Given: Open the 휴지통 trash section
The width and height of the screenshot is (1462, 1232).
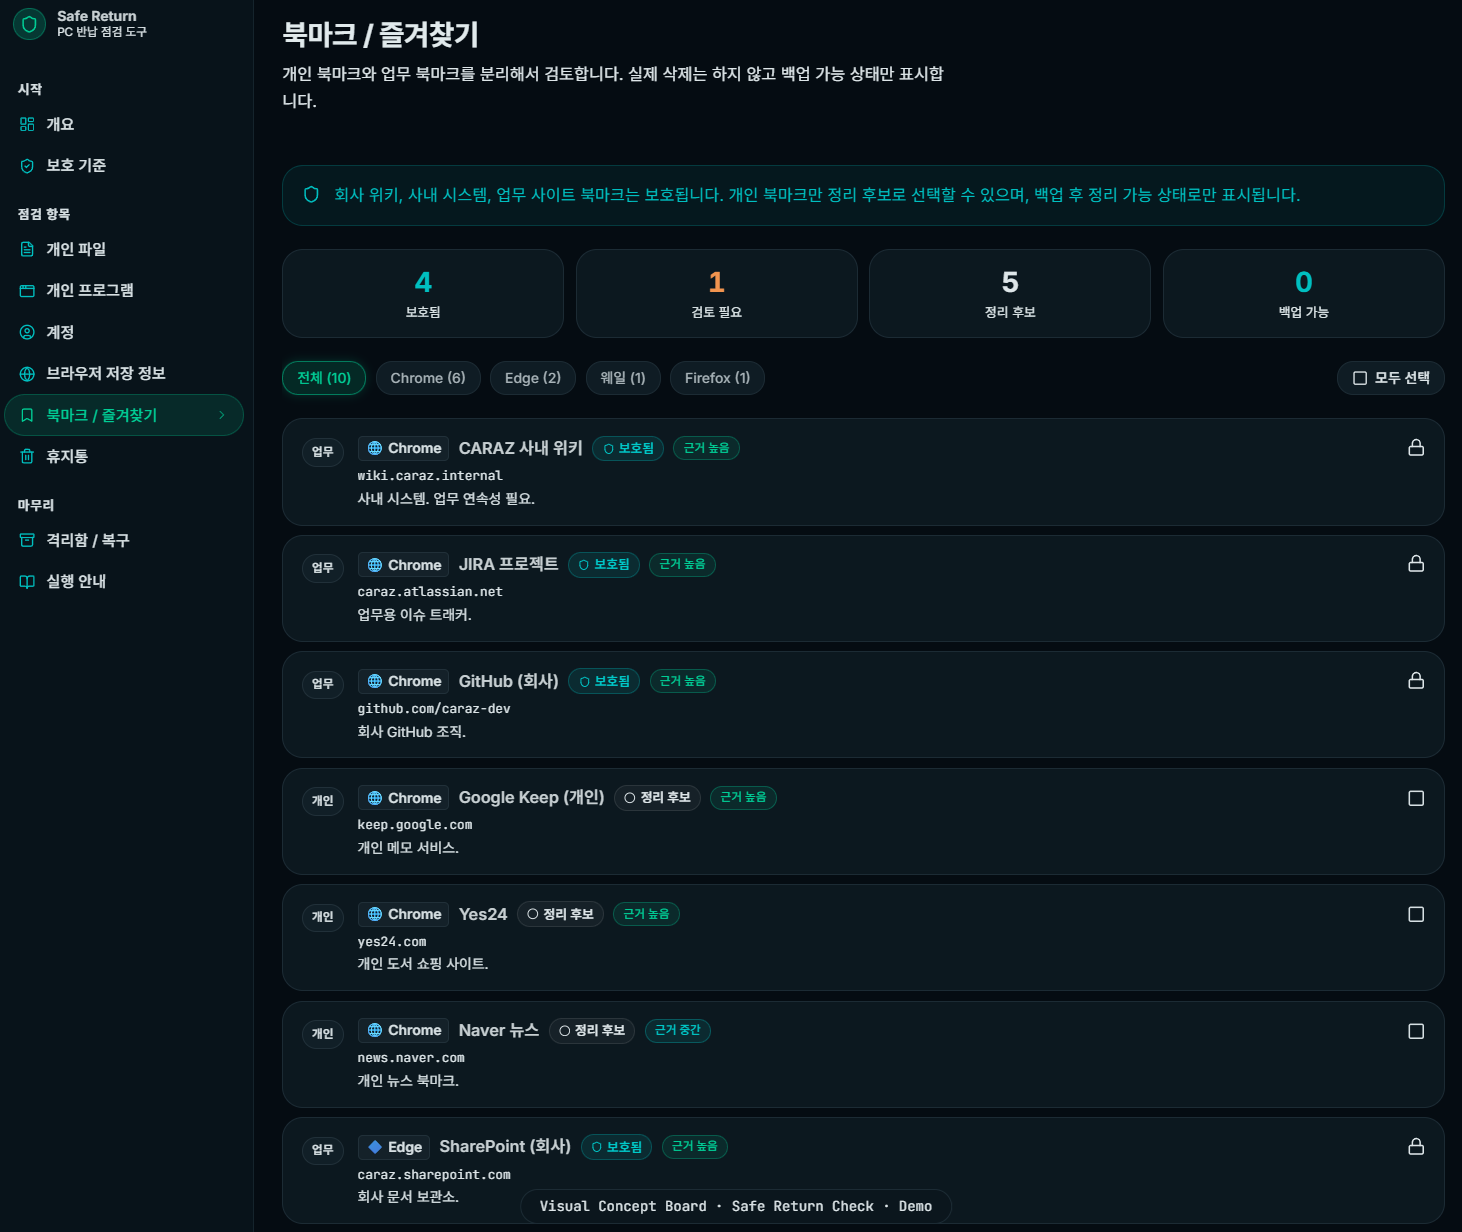Looking at the screenshot, I should (x=66, y=456).
